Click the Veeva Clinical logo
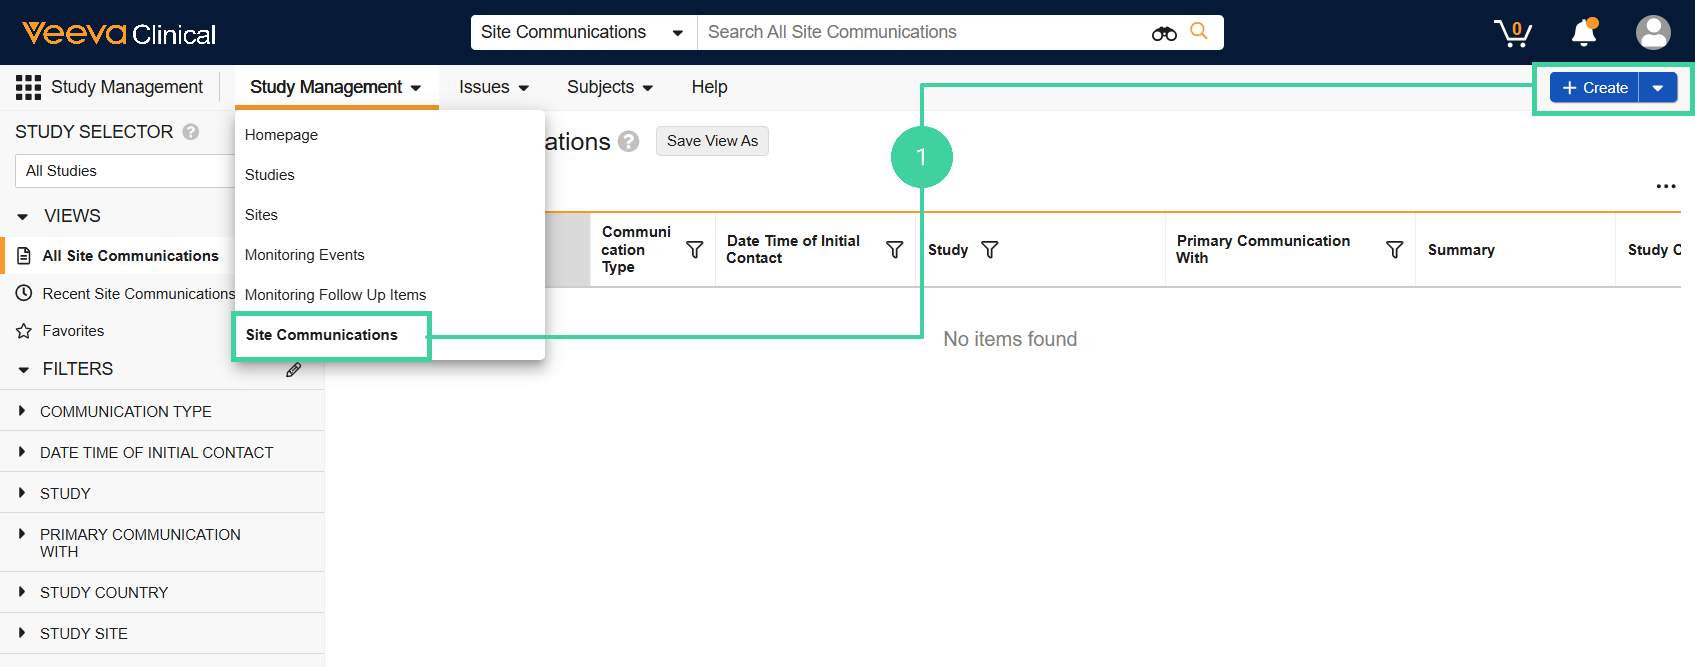 [119, 33]
